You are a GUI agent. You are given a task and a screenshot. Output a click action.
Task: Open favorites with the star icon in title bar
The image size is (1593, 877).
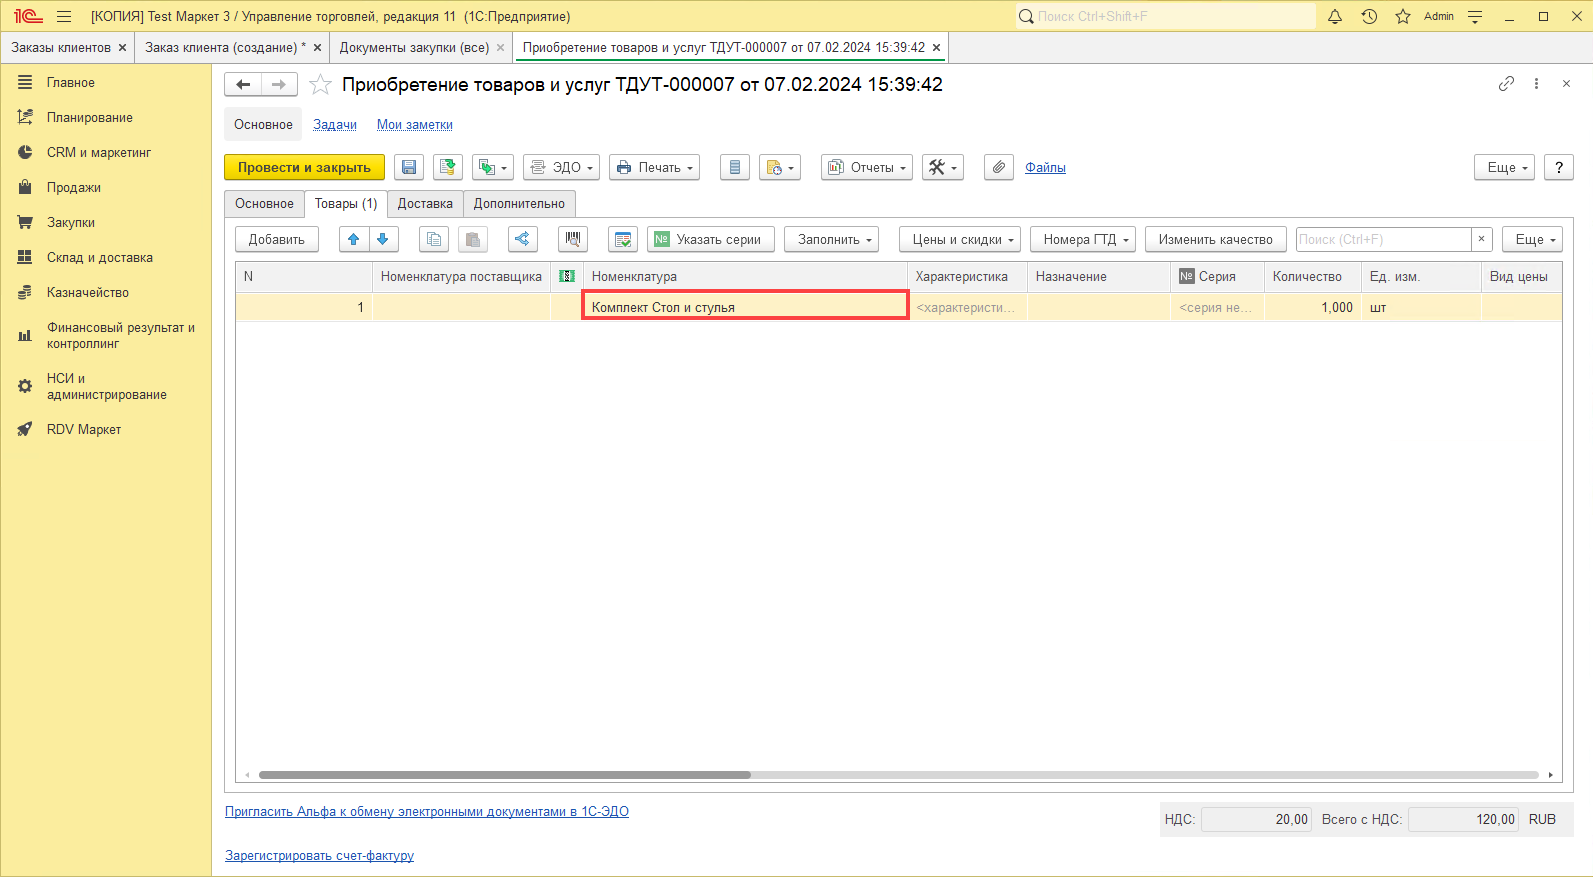coord(1403,16)
